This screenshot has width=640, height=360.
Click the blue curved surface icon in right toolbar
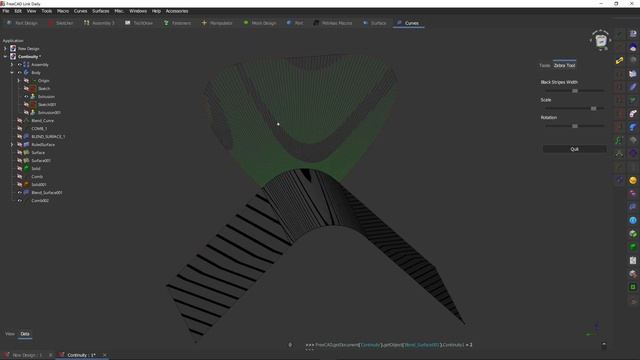(633, 127)
